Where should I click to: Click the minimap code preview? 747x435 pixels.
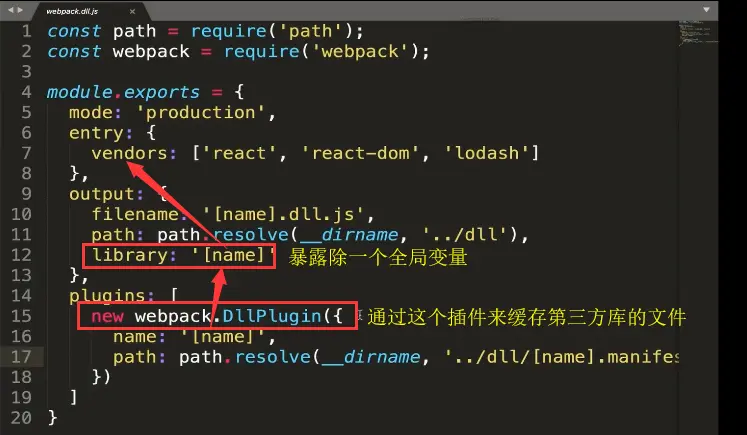[x=698, y=32]
